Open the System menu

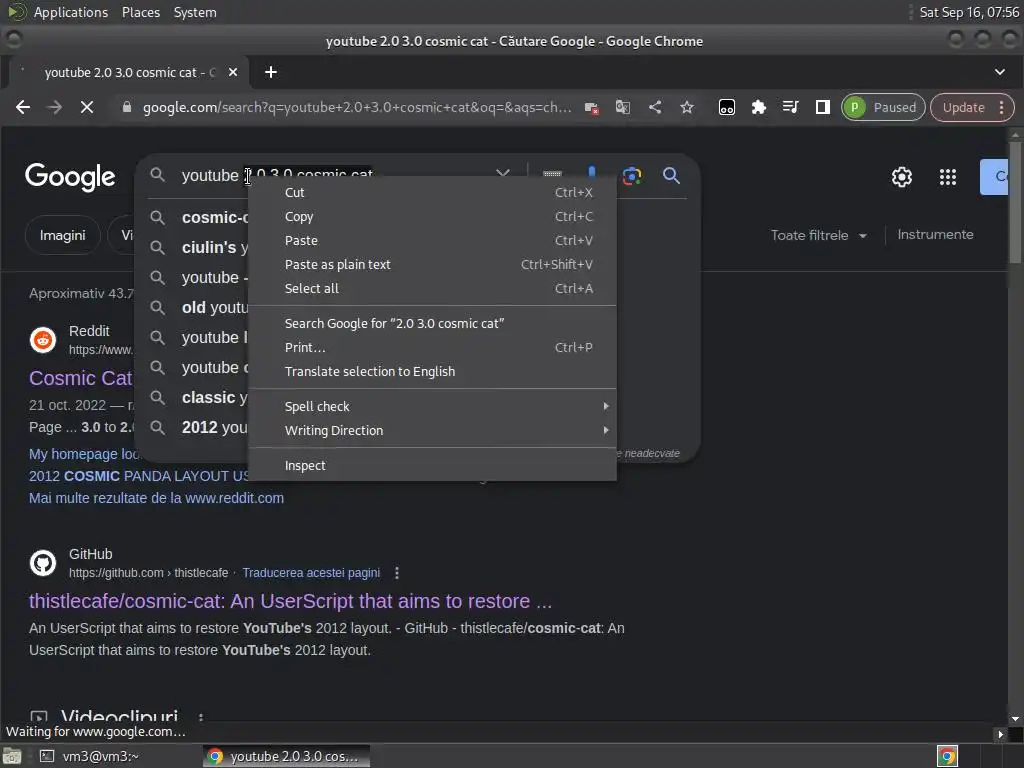click(195, 12)
